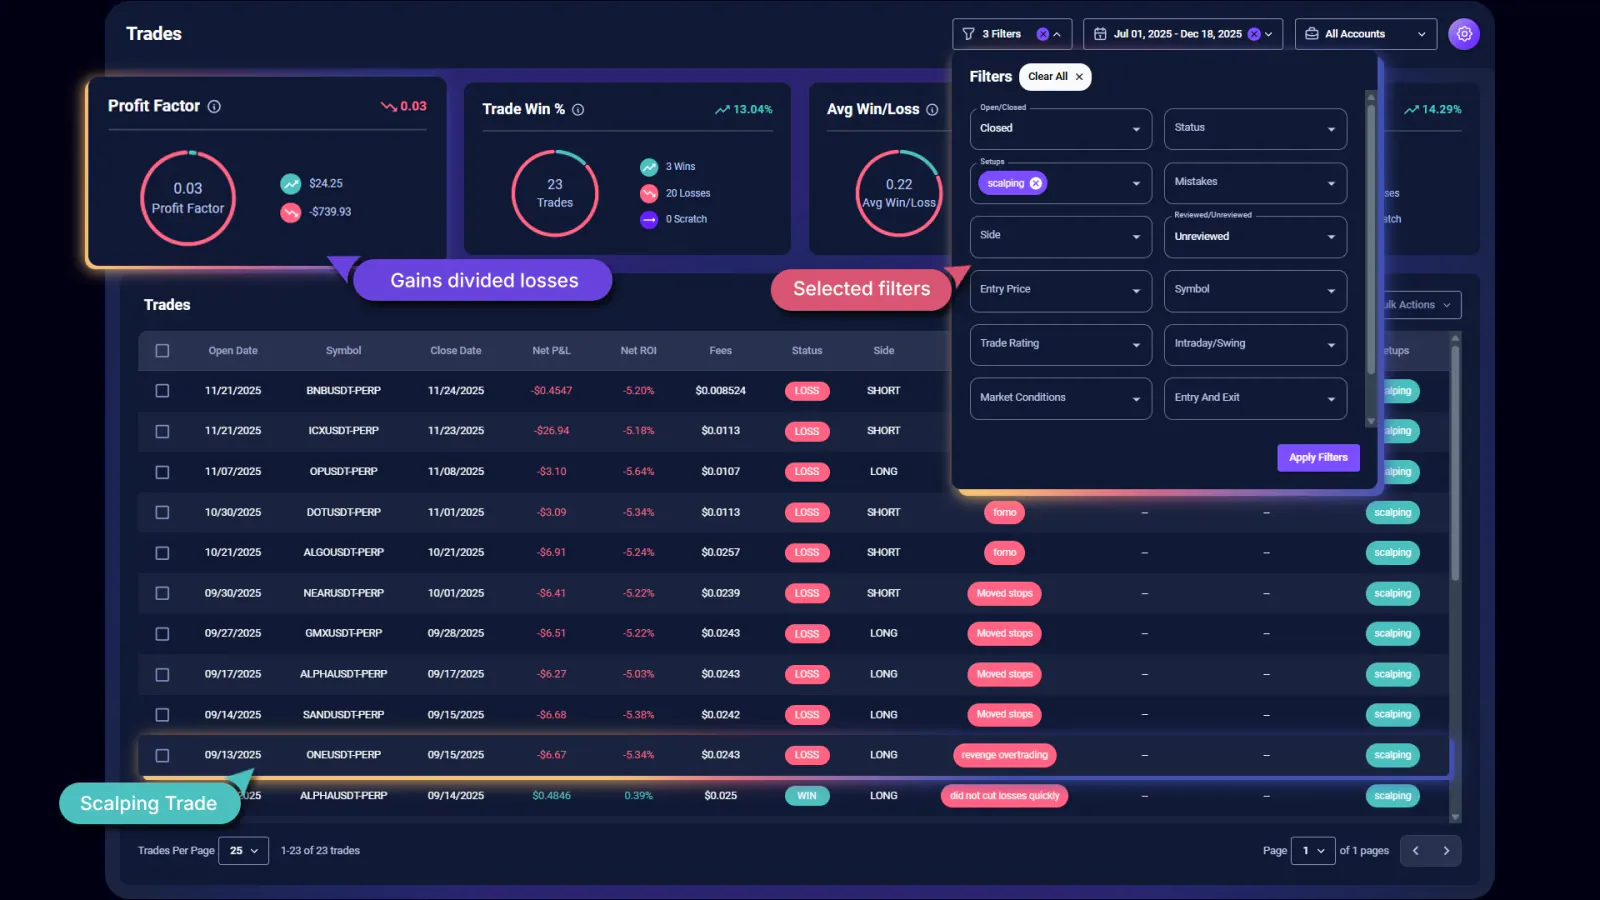
Task: Sort by Fees column header
Action: tap(721, 351)
